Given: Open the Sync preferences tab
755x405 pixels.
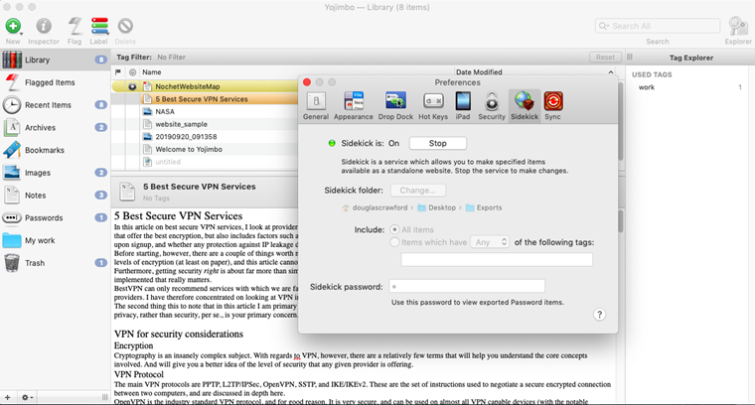Looking at the screenshot, I should 553,106.
